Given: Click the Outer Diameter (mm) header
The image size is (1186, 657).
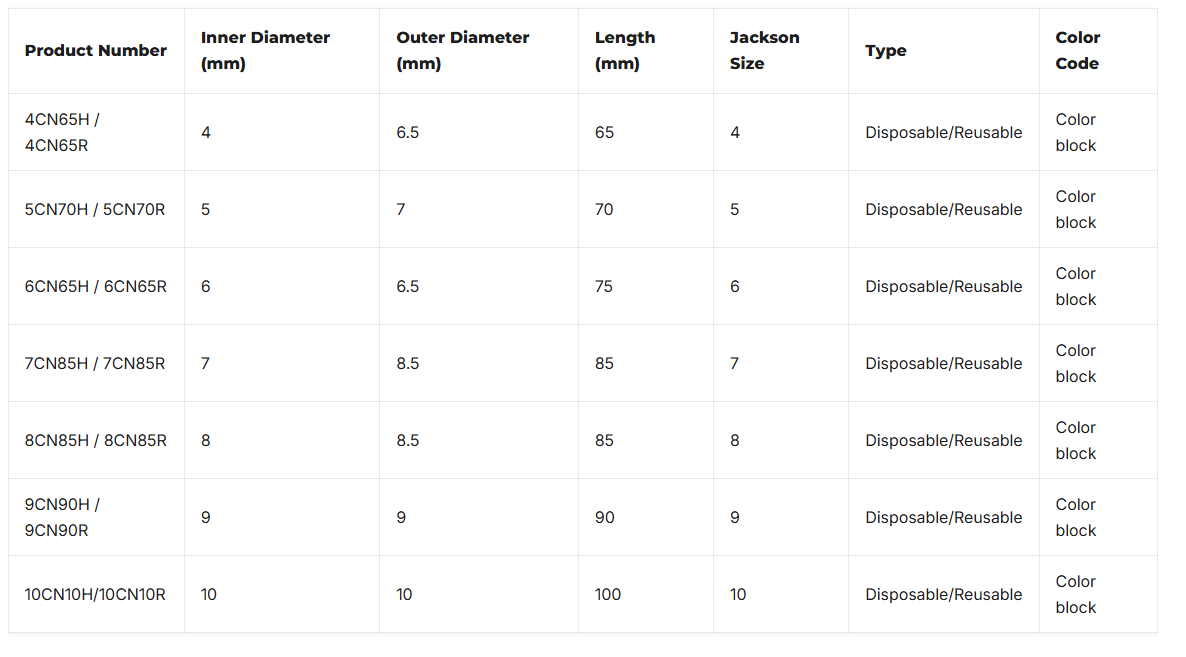Looking at the screenshot, I should point(463,51).
